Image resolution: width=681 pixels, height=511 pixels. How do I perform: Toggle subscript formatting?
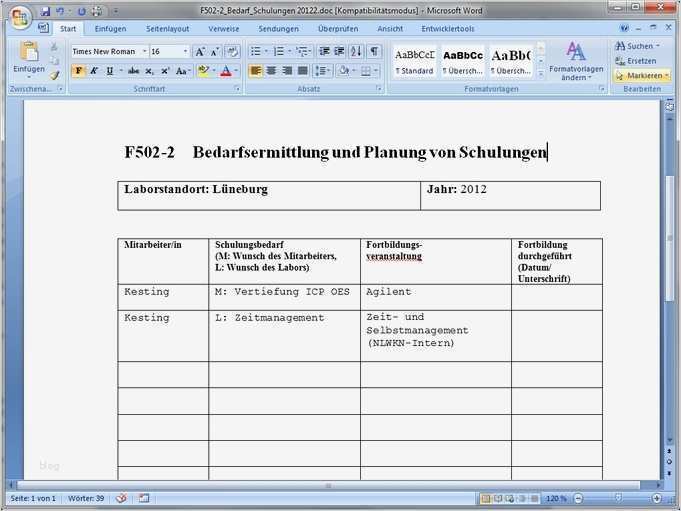tap(149, 71)
